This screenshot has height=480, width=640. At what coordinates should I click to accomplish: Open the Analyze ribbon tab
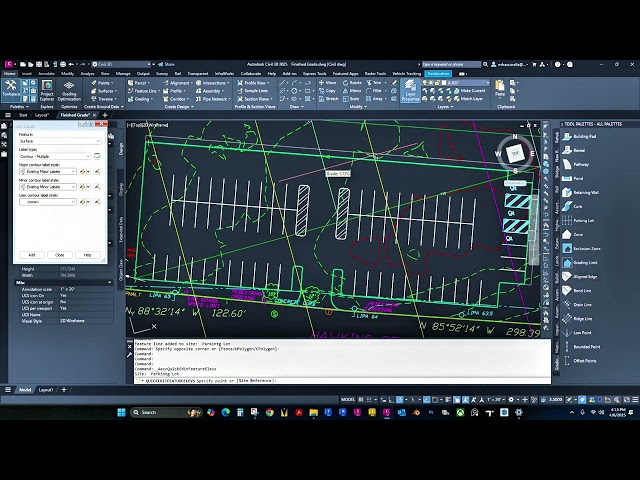click(87, 73)
